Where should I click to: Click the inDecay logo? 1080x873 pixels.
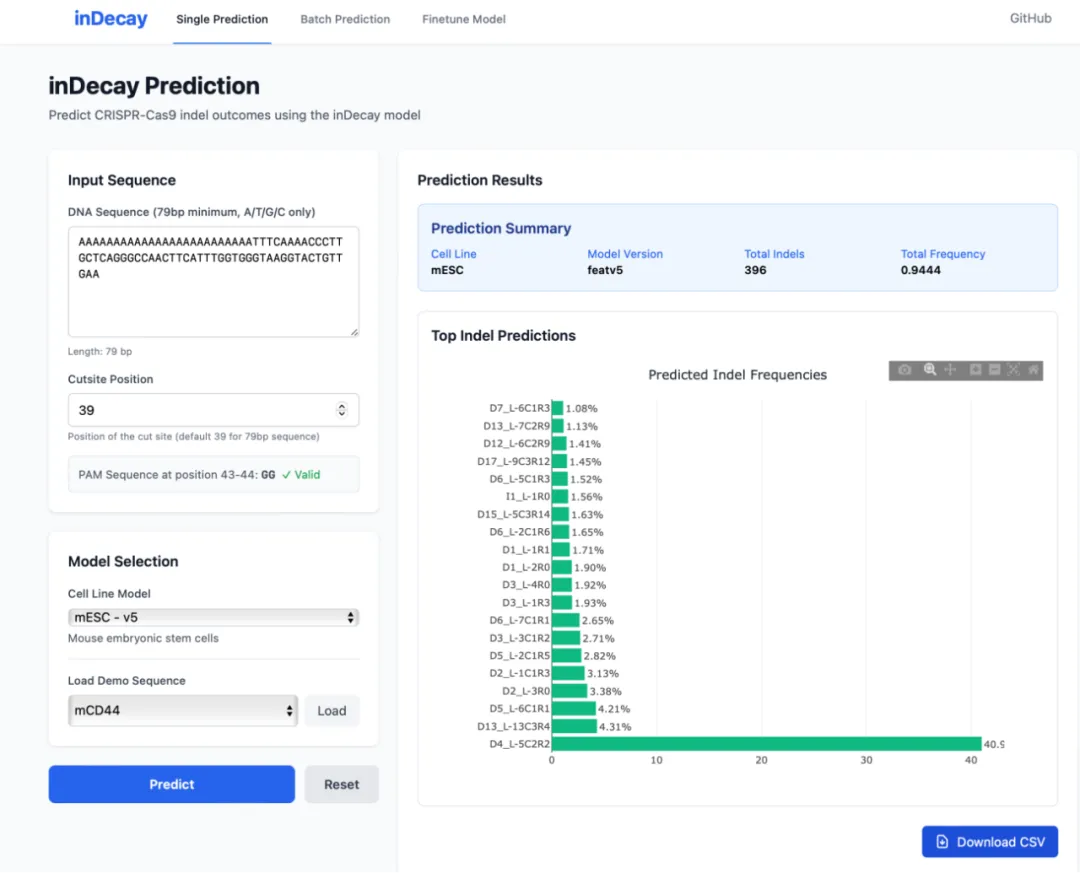pos(111,19)
